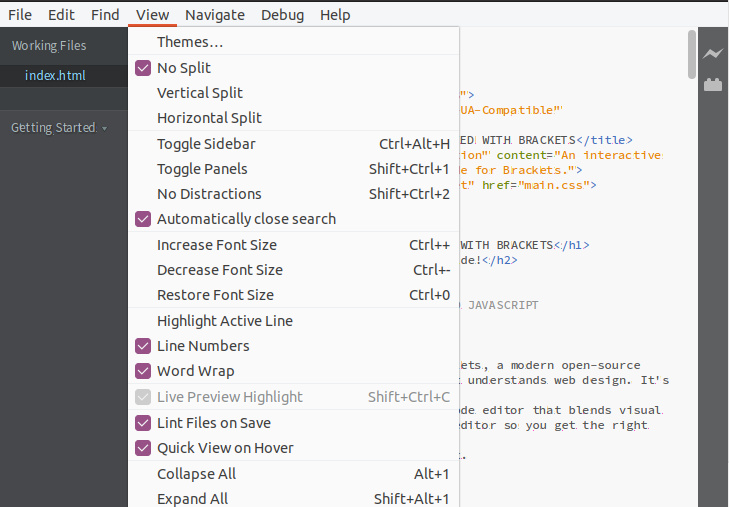
Task: Click Collapse All in the View menu
Action: click(196, 474)
